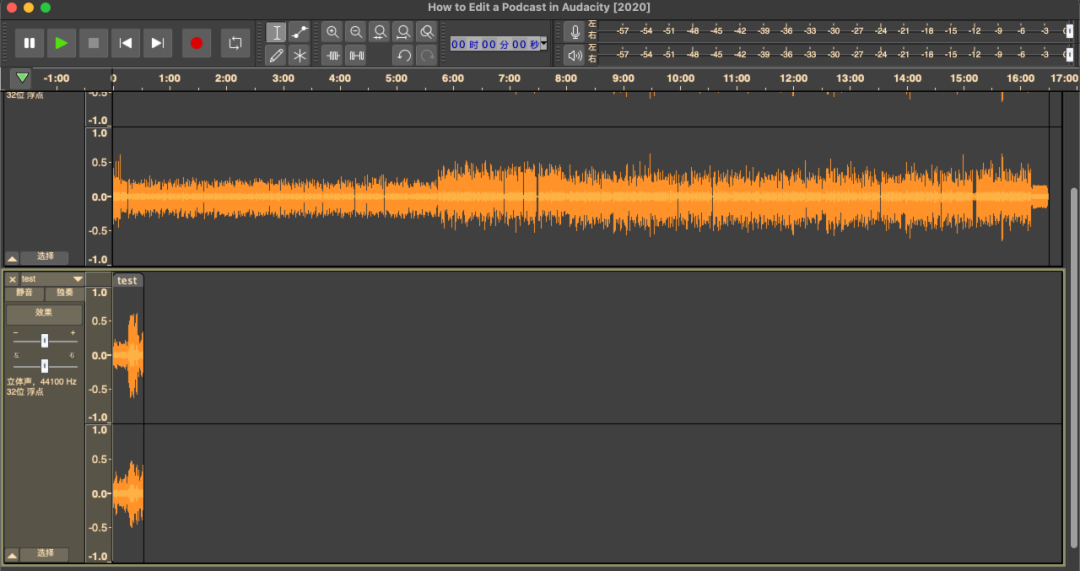Click the Trim audio outside selection icon
The height and width of the screenshot is (571, 1080).
pos(332,56)
